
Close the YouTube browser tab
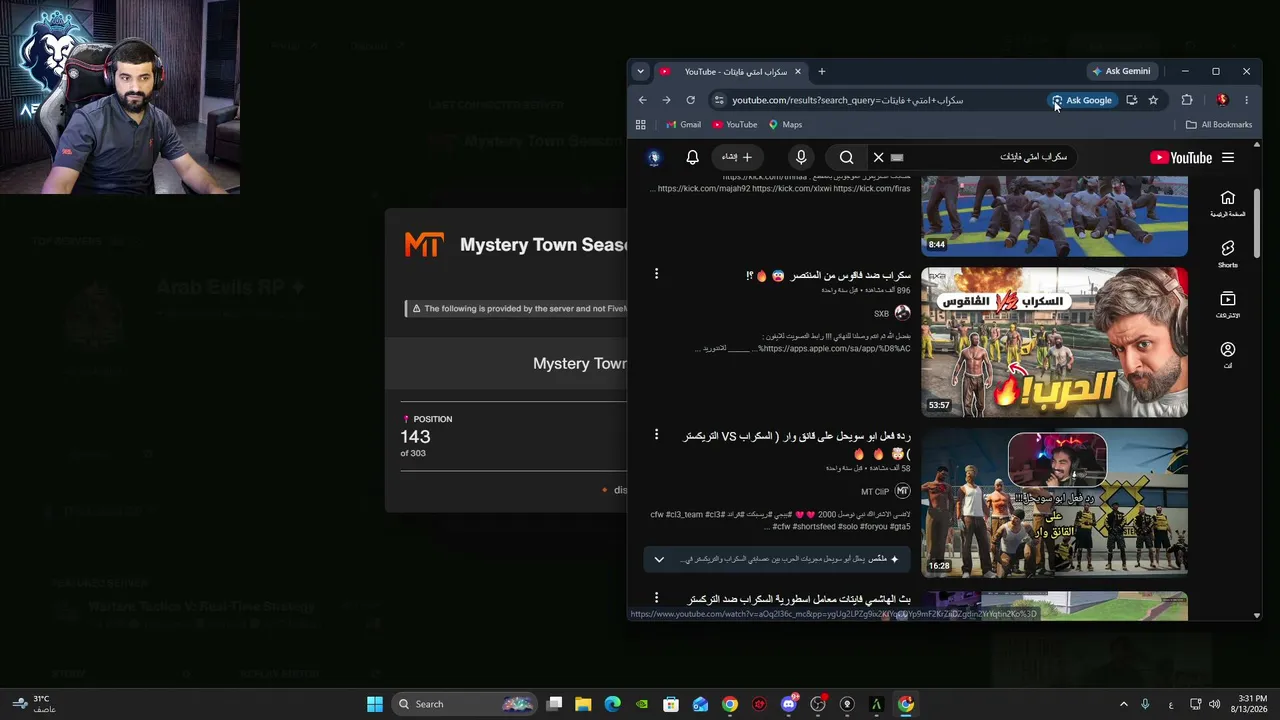pyautogui.click(x=797, y=72)
